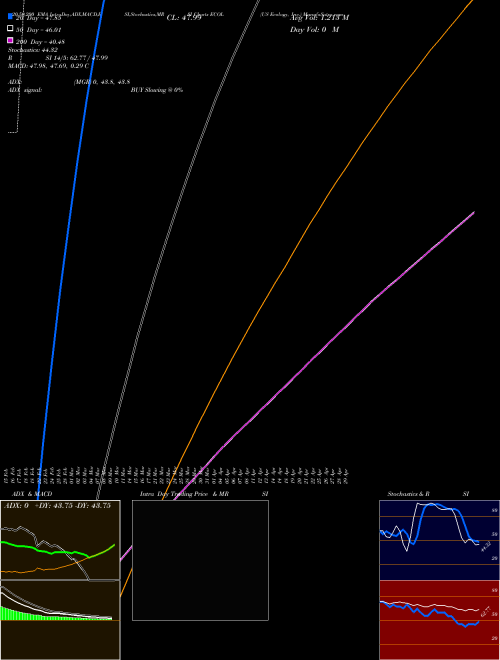Viewport: 500px width, 660px height.
Task: Click the rotated '44.32' value in Stochastics panel
Action: 486,546
